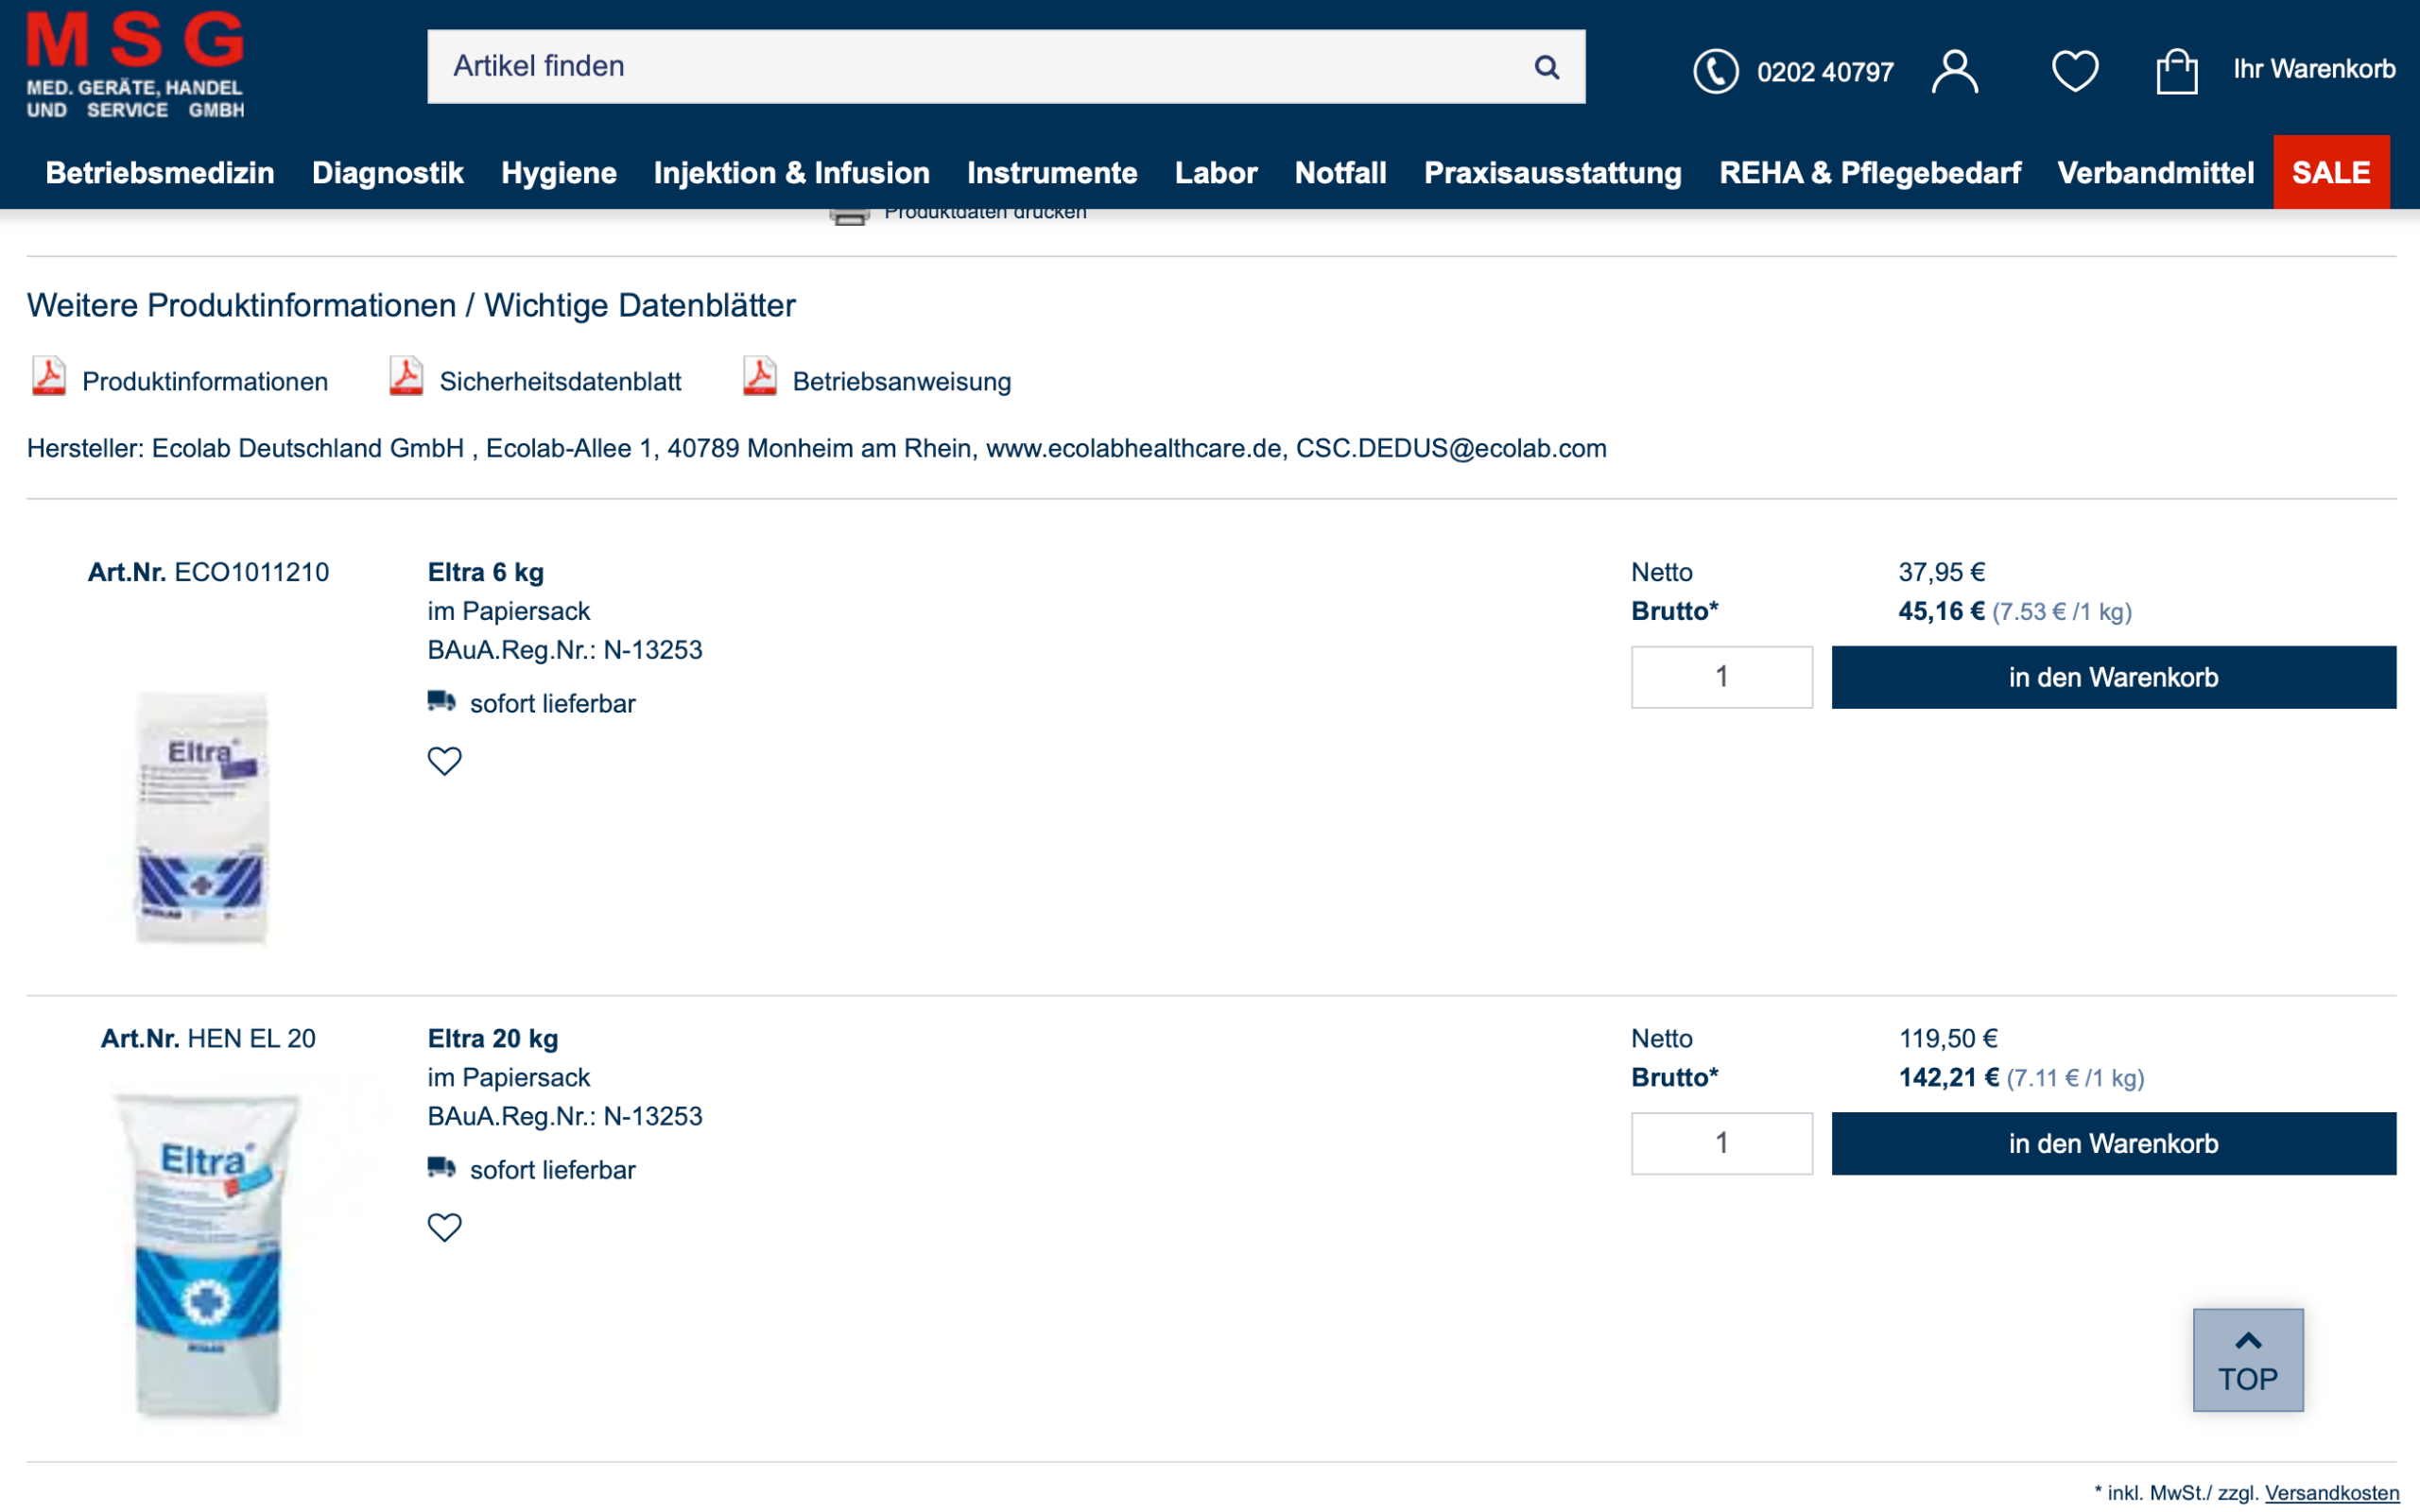The image size is (2420, 1512).
Task: Click delivery truck icon for Eltra 6 kg
Action: click(441, 701)
